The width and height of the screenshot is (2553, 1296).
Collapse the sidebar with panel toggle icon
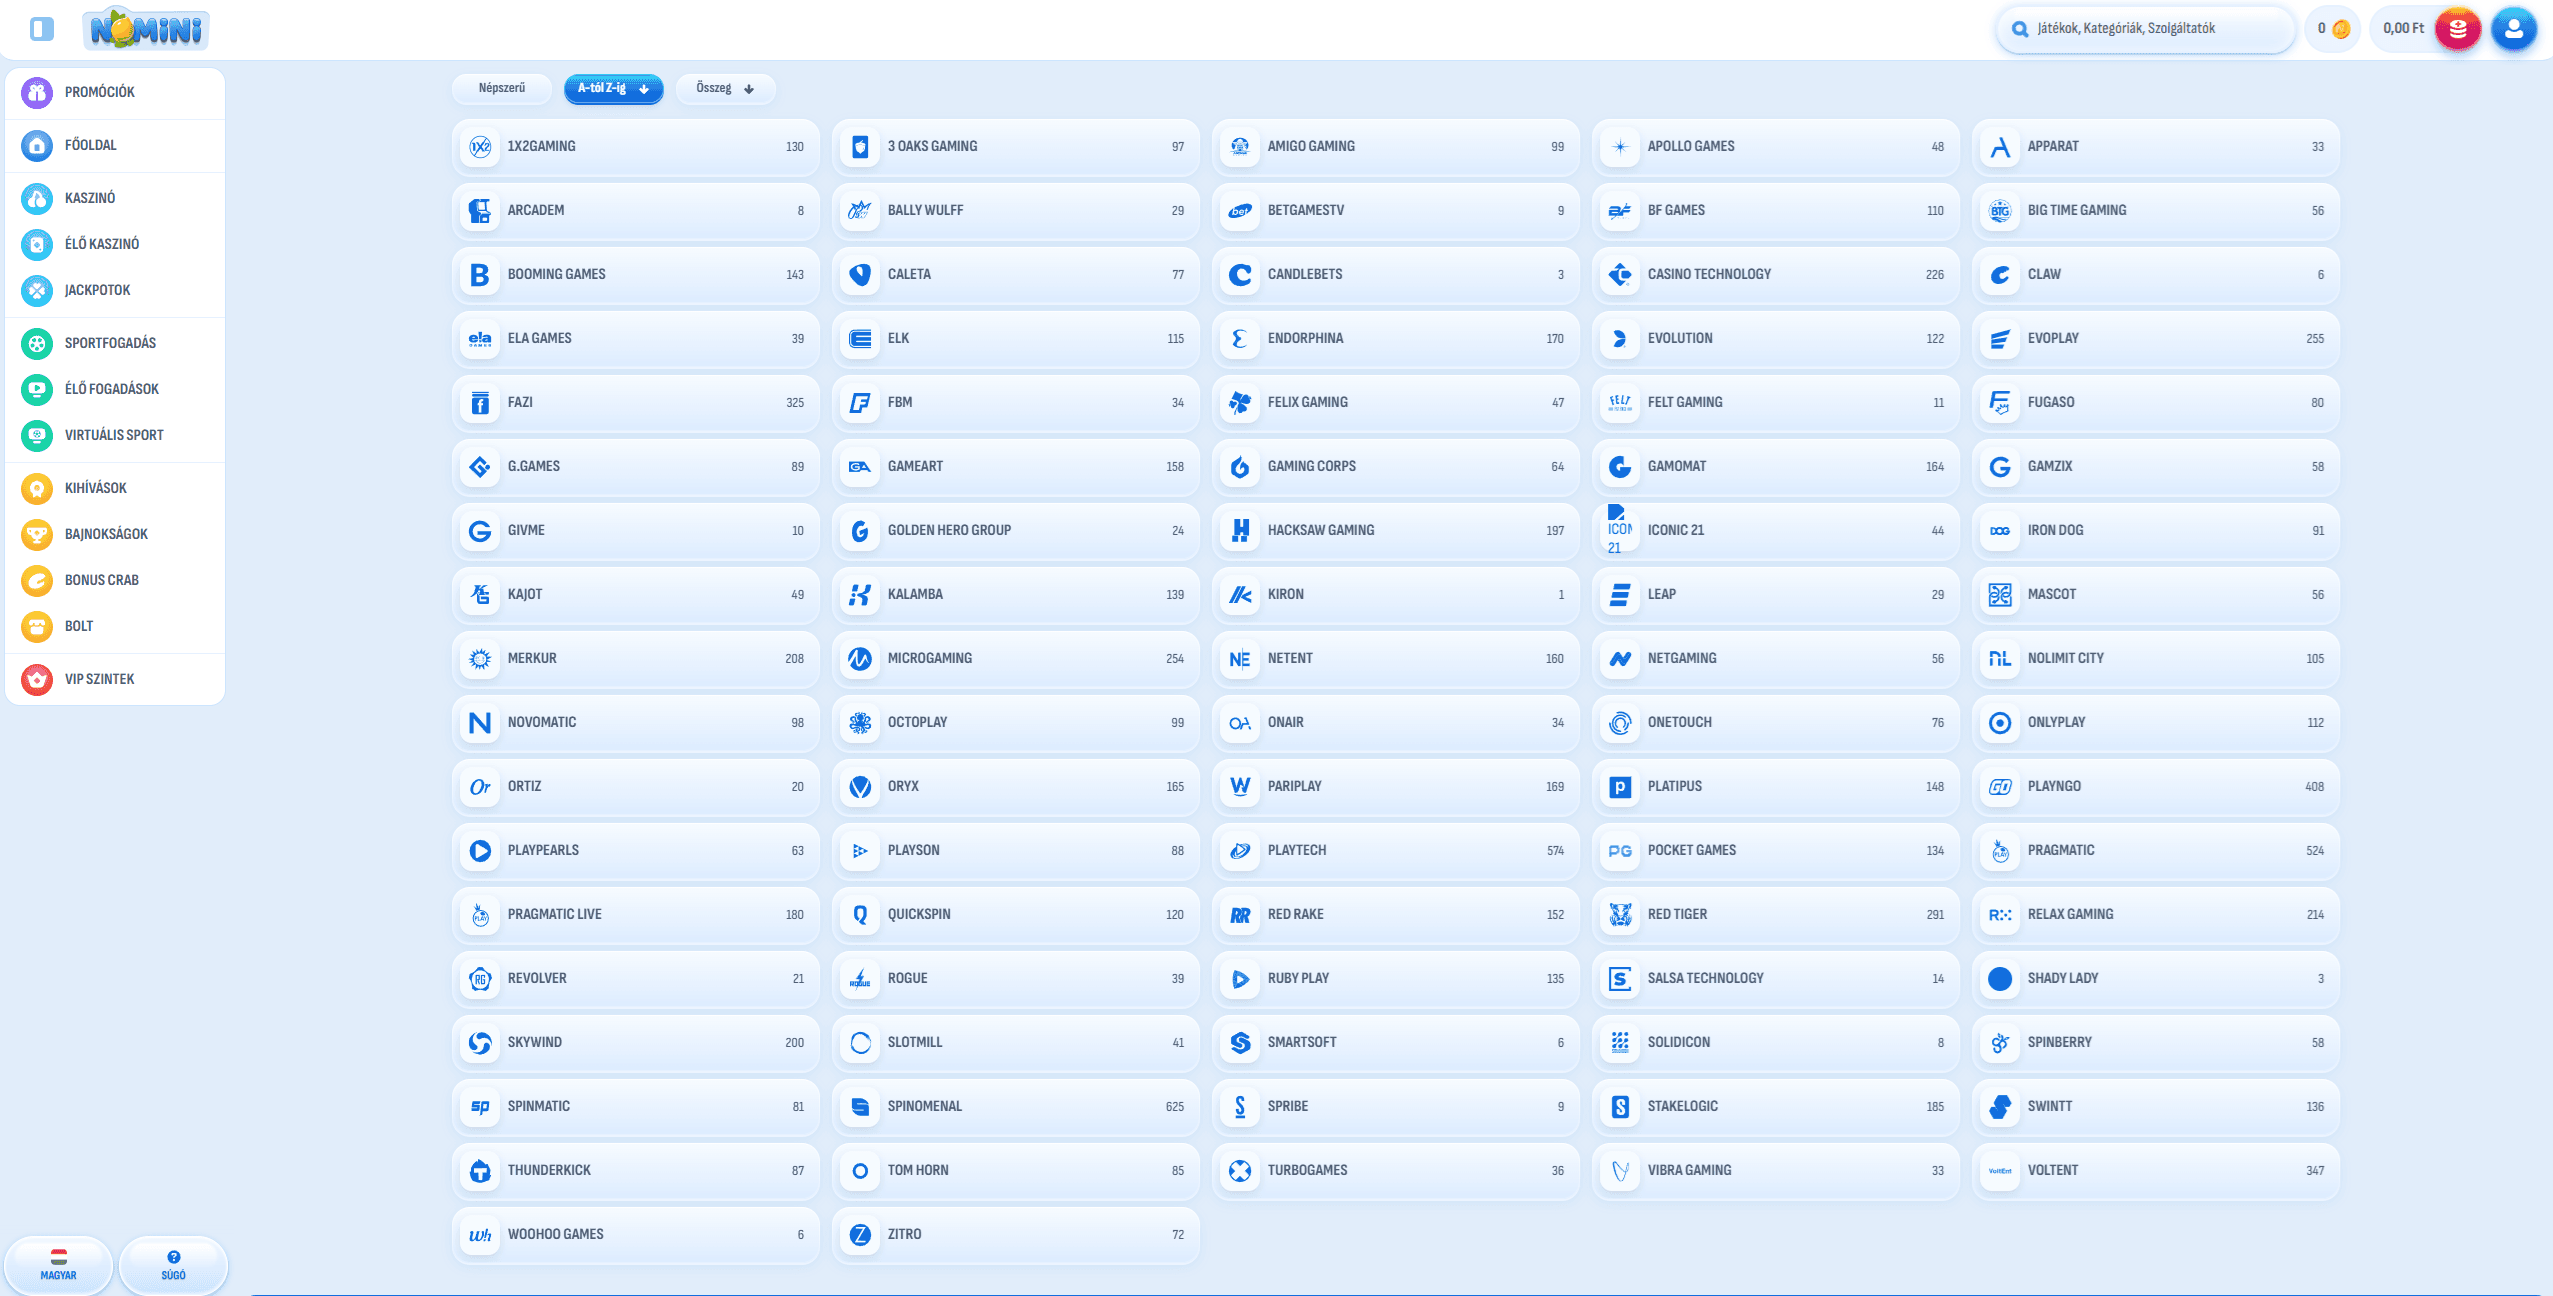tap(41, 29)
